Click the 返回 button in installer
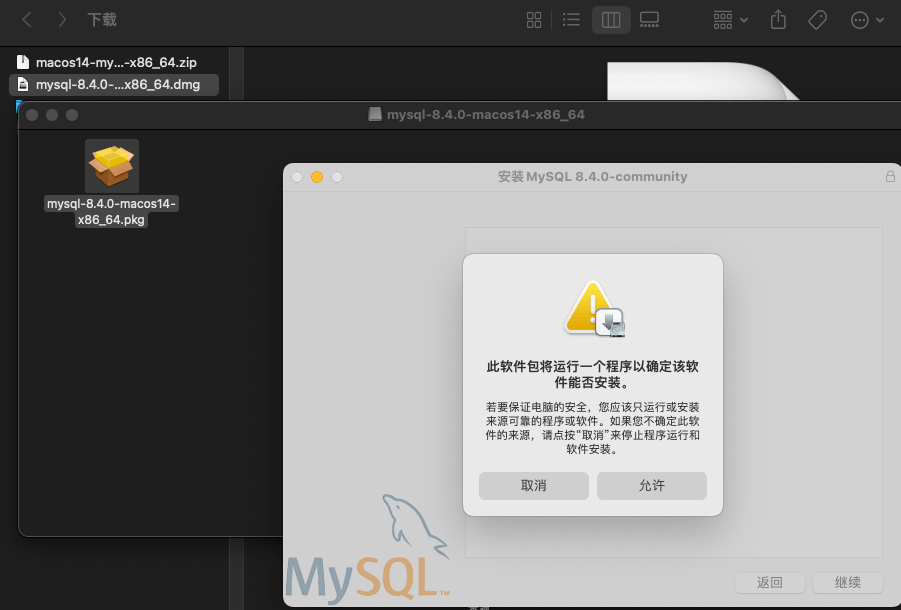 click(769, 582)
